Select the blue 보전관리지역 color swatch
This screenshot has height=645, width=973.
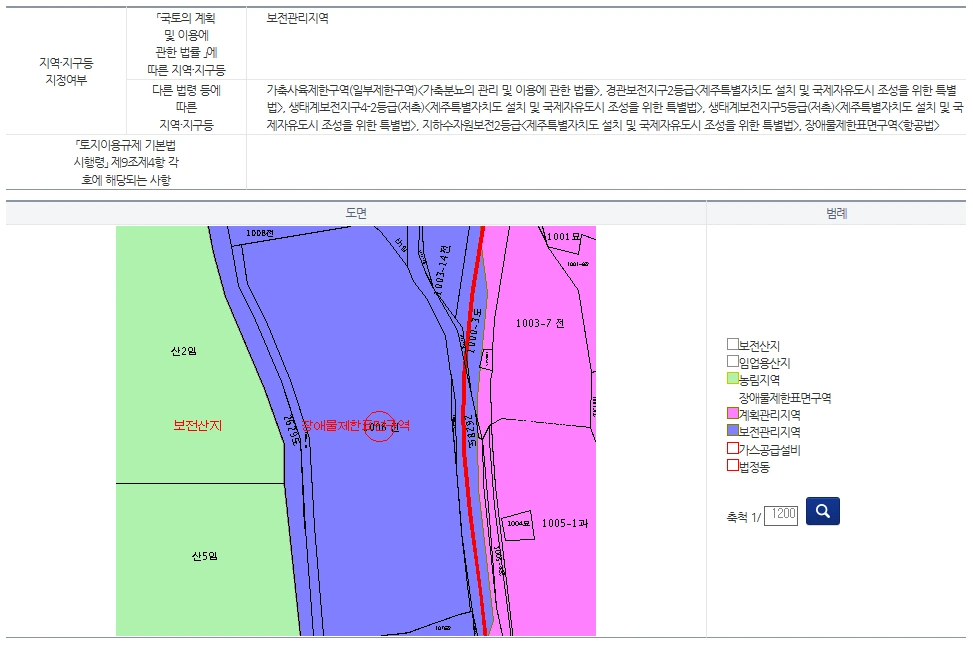pyautogui.click(x=732, y=432)
